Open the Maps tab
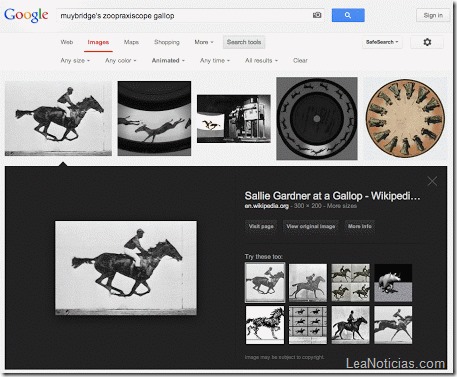 (131, 42)
